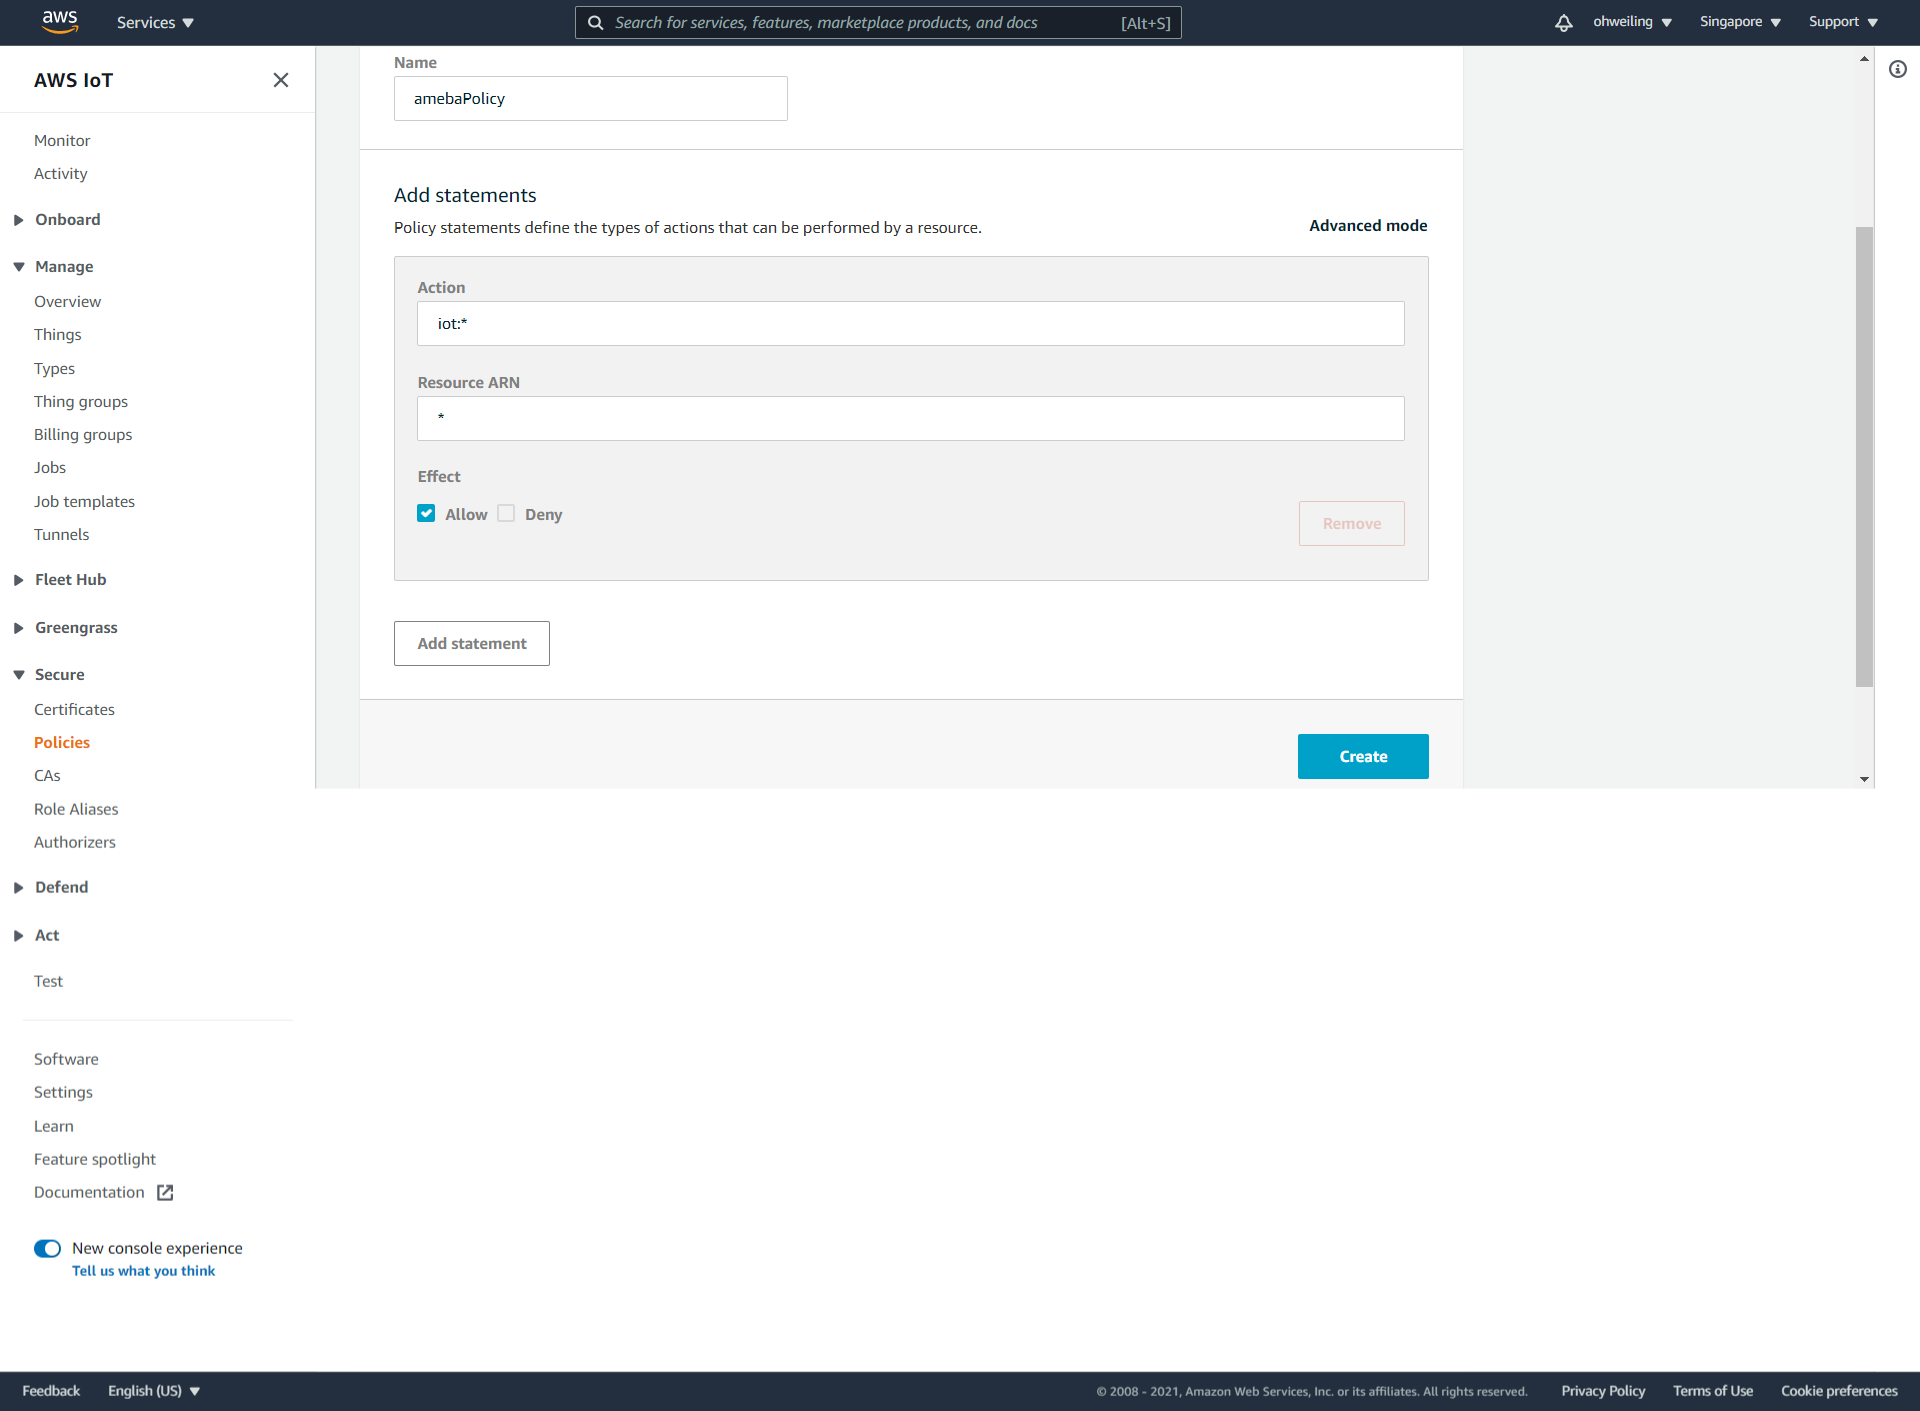Click the Add statement button
1920x1411 pixels.
[472, 644]
